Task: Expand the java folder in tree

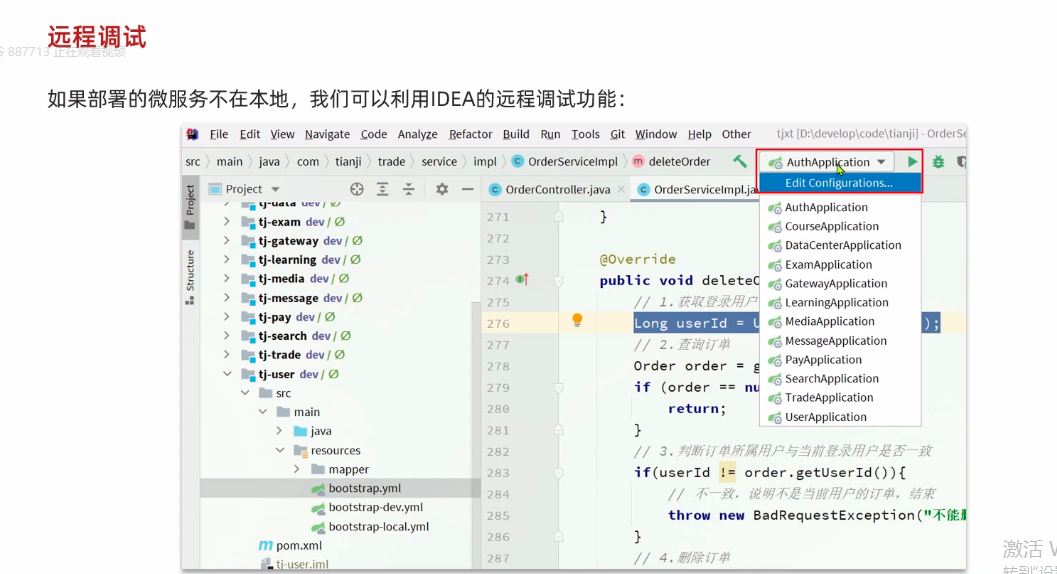Action: point(279,430)
